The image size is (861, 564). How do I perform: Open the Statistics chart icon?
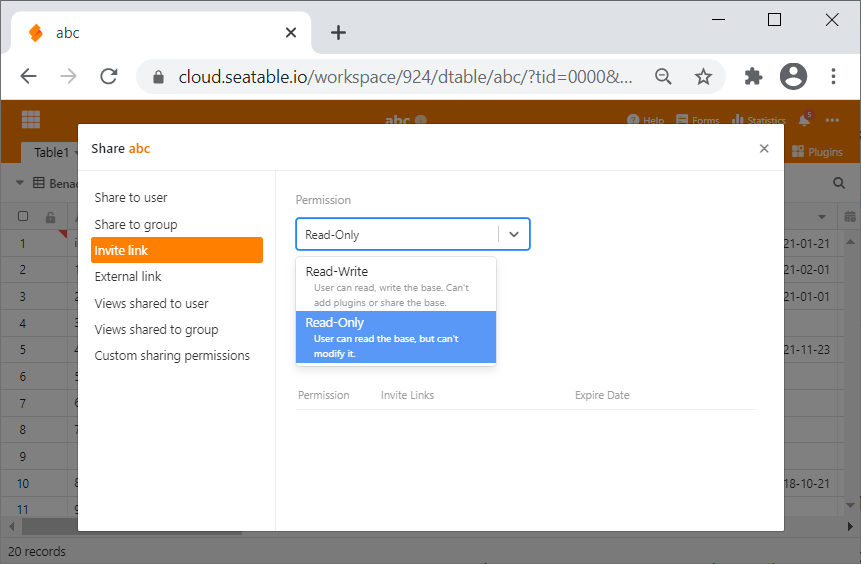tap(738, 120)
